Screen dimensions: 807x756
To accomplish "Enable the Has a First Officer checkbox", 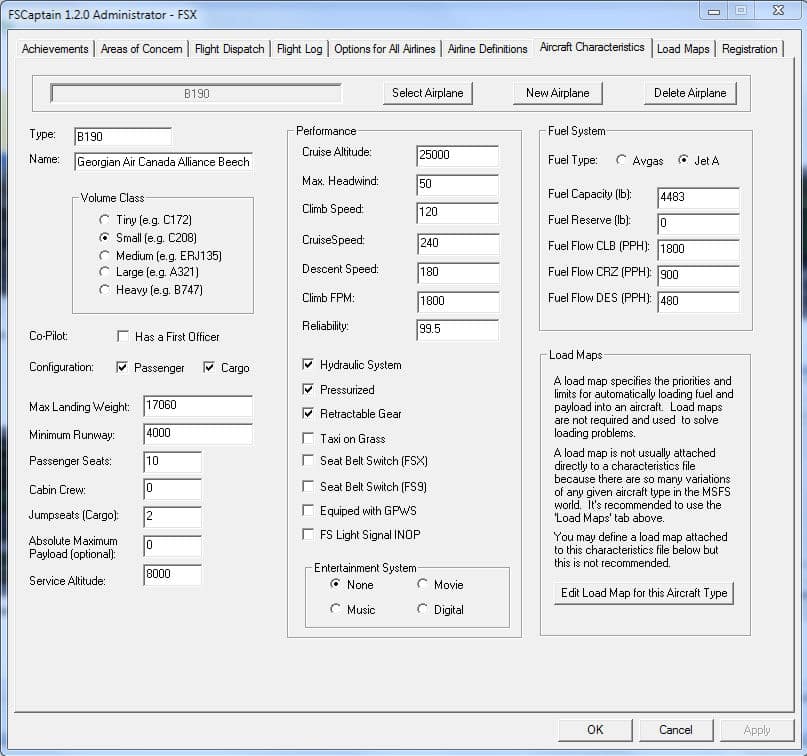I will click(123, 337).
